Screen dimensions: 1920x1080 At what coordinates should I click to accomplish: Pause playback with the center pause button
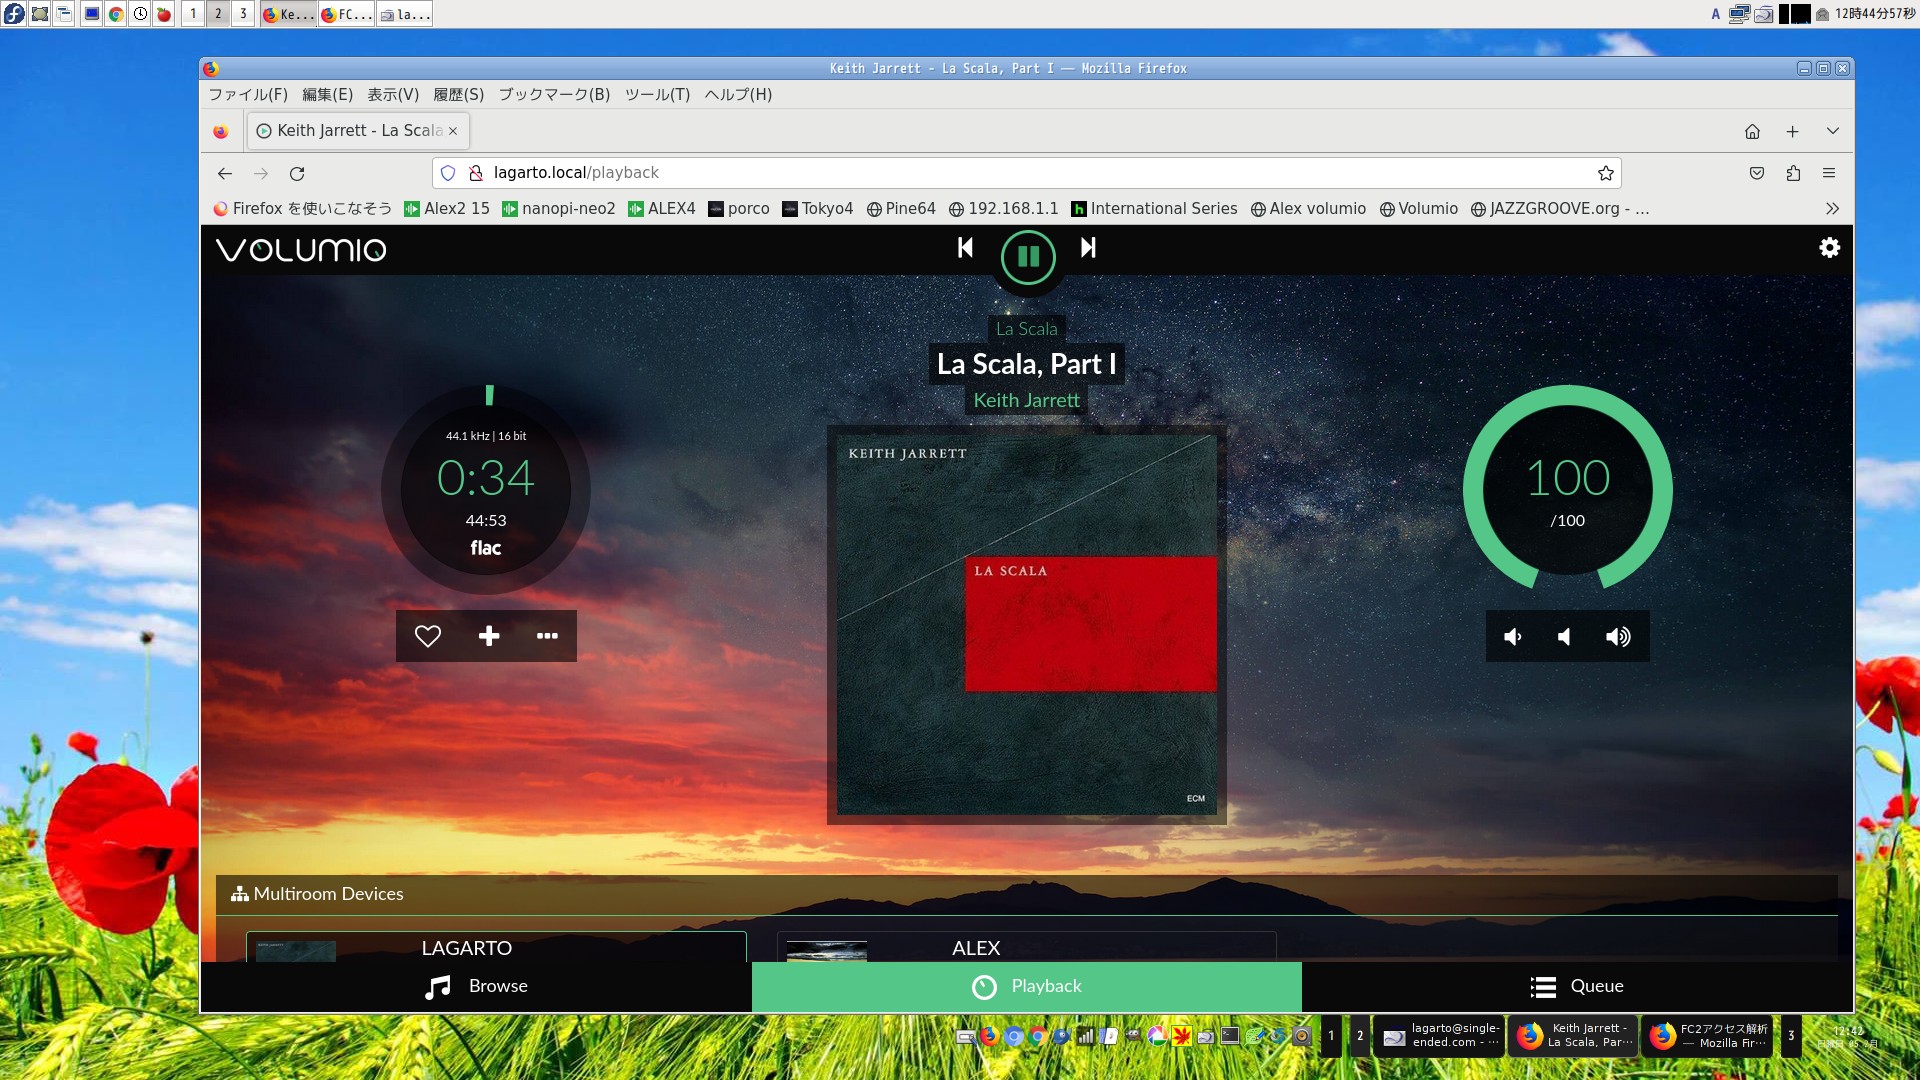click(1027, 257)
